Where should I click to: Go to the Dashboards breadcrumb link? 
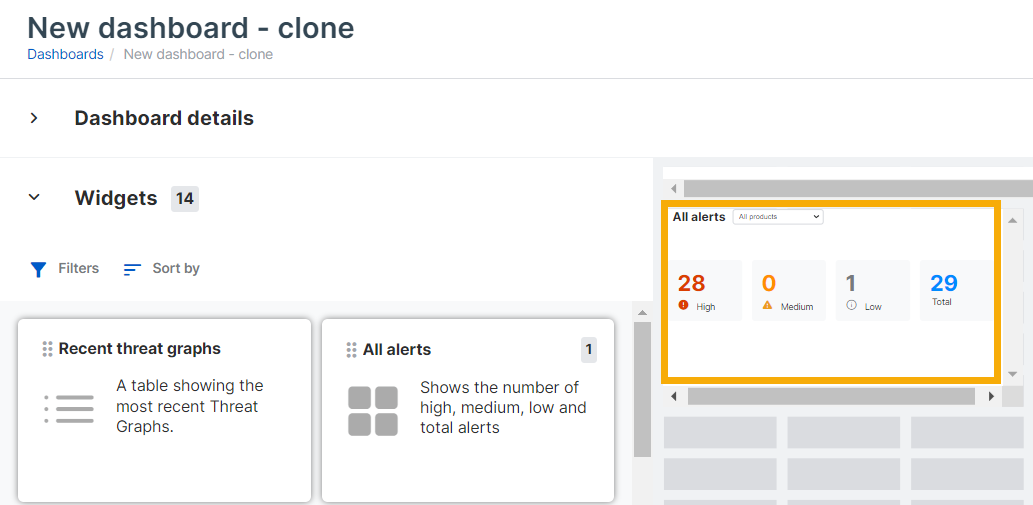[65, 54]
